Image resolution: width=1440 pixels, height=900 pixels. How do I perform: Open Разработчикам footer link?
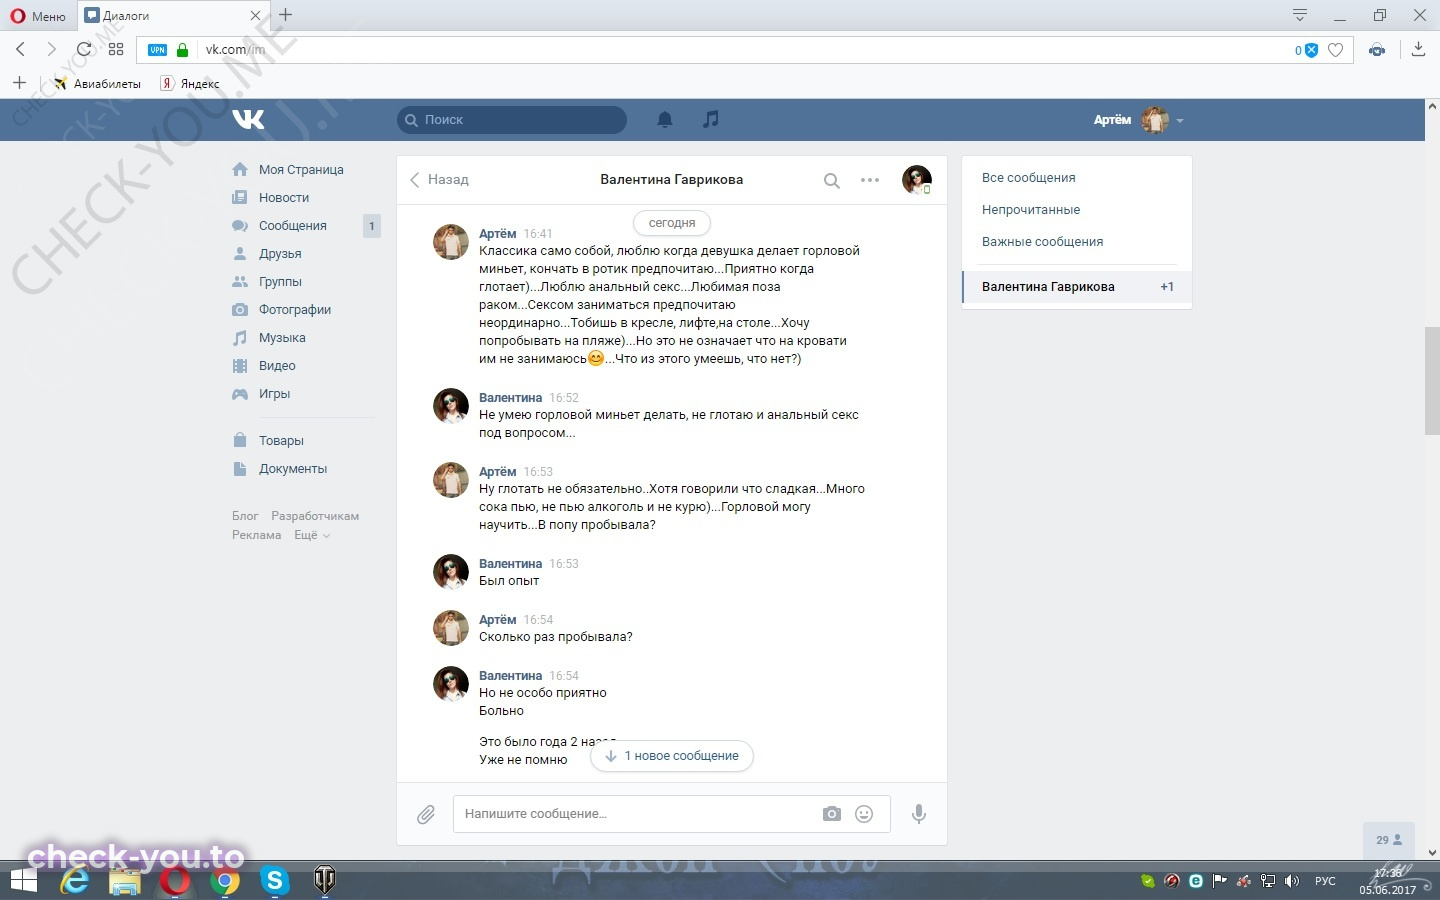(x=315, y=516)
